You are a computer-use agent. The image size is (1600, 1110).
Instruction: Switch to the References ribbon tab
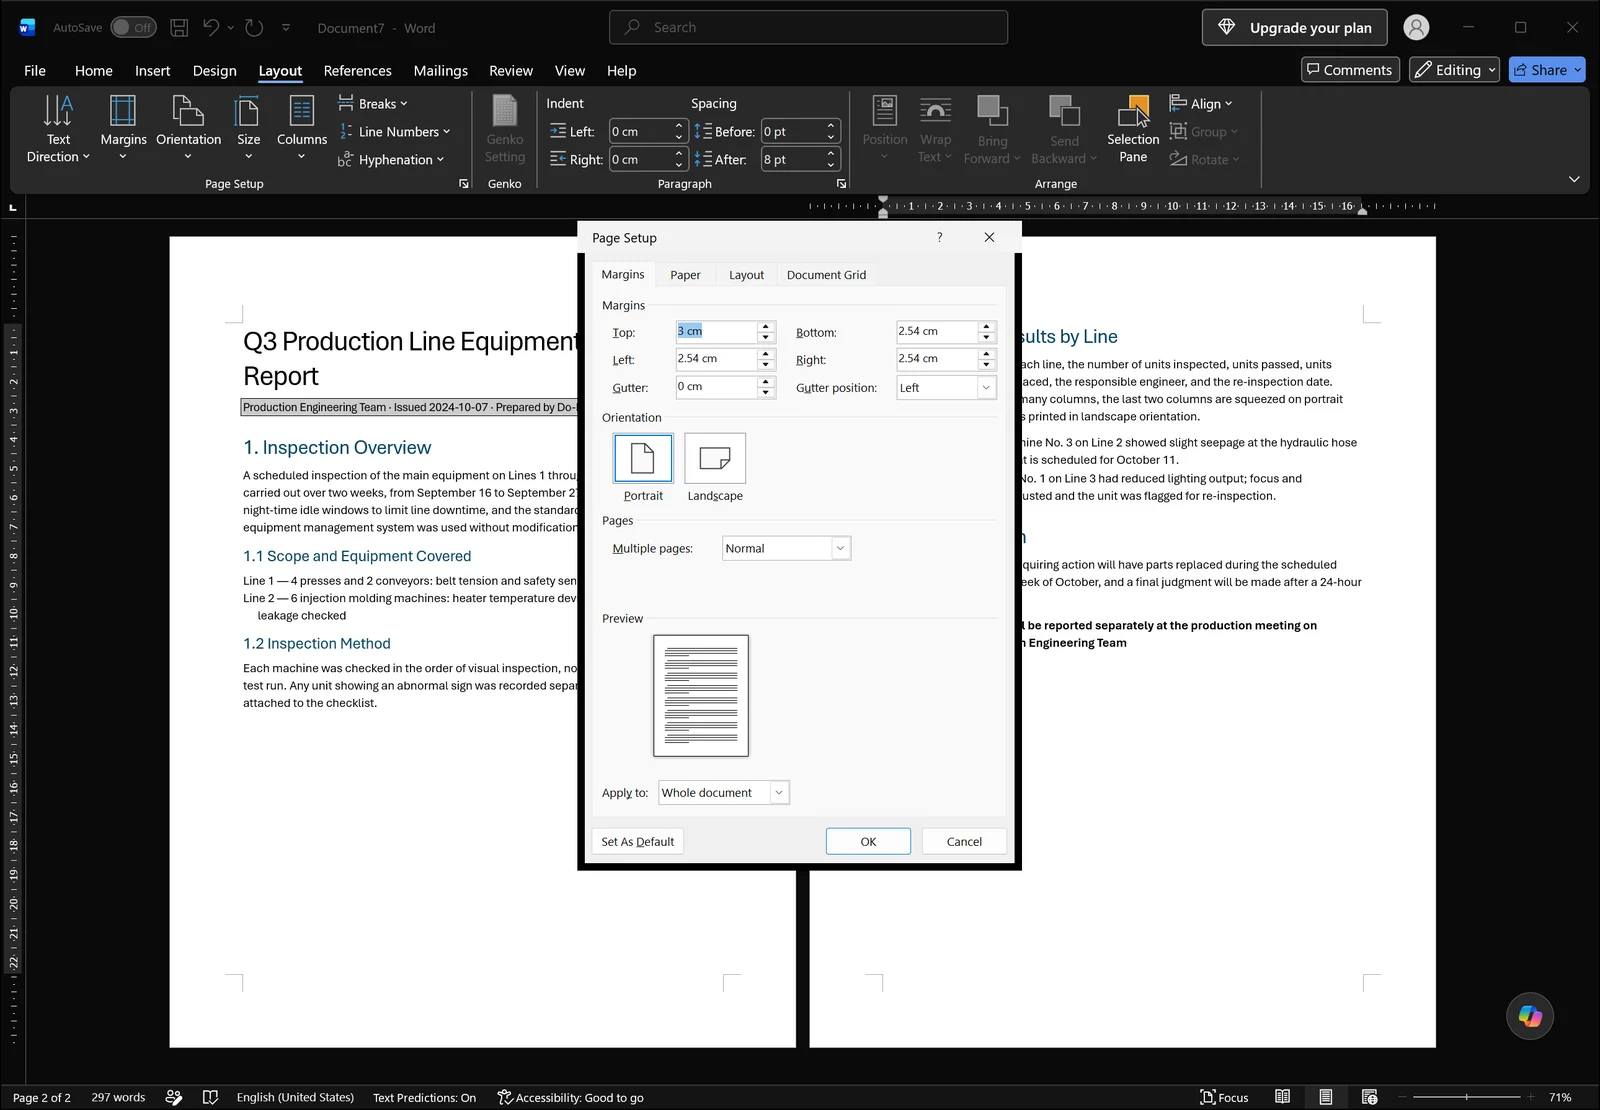[x=358, y=71]
